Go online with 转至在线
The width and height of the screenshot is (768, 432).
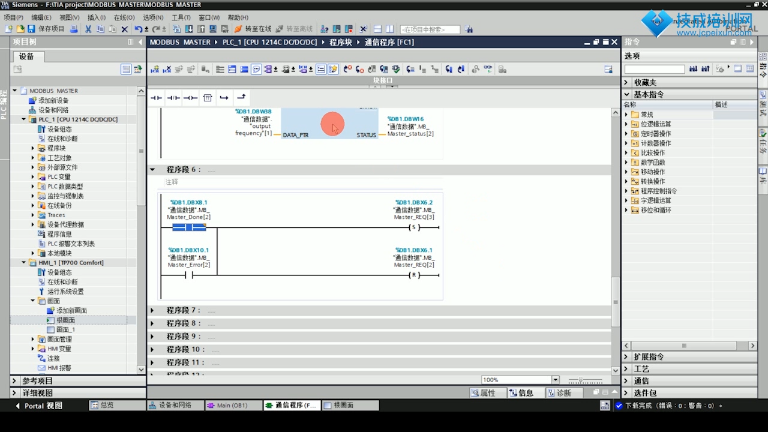[253, 29]
